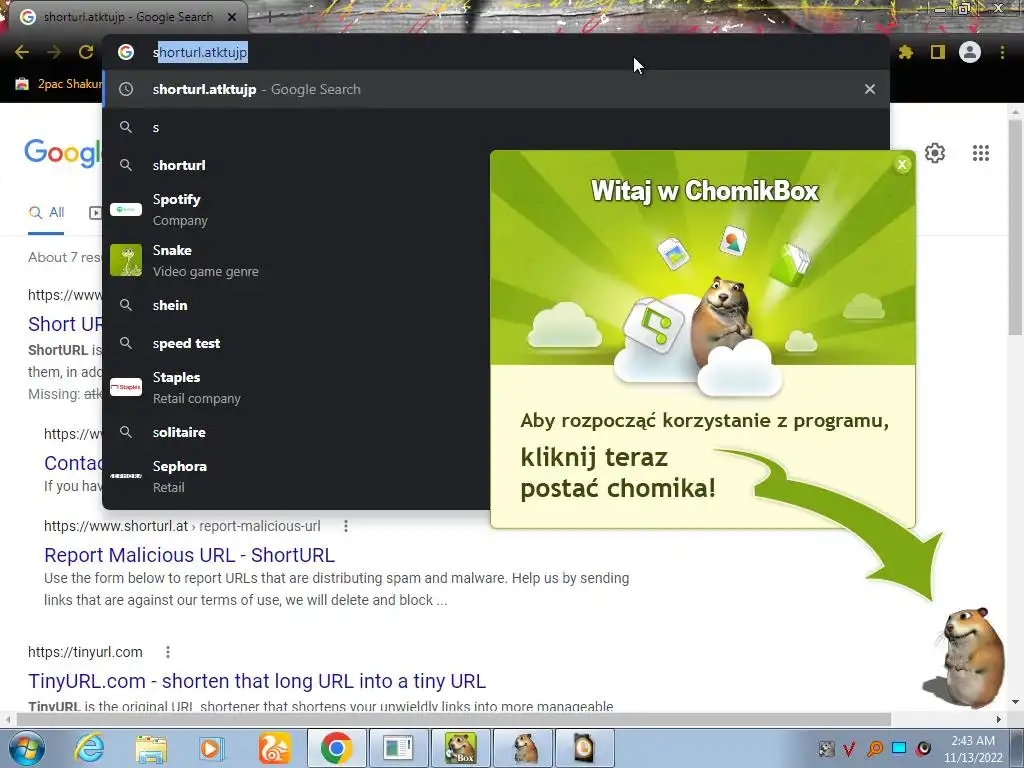
Task: Close the Witaj w ChomikBox popup
Action: pyautogui.click(x=902, y=165)
